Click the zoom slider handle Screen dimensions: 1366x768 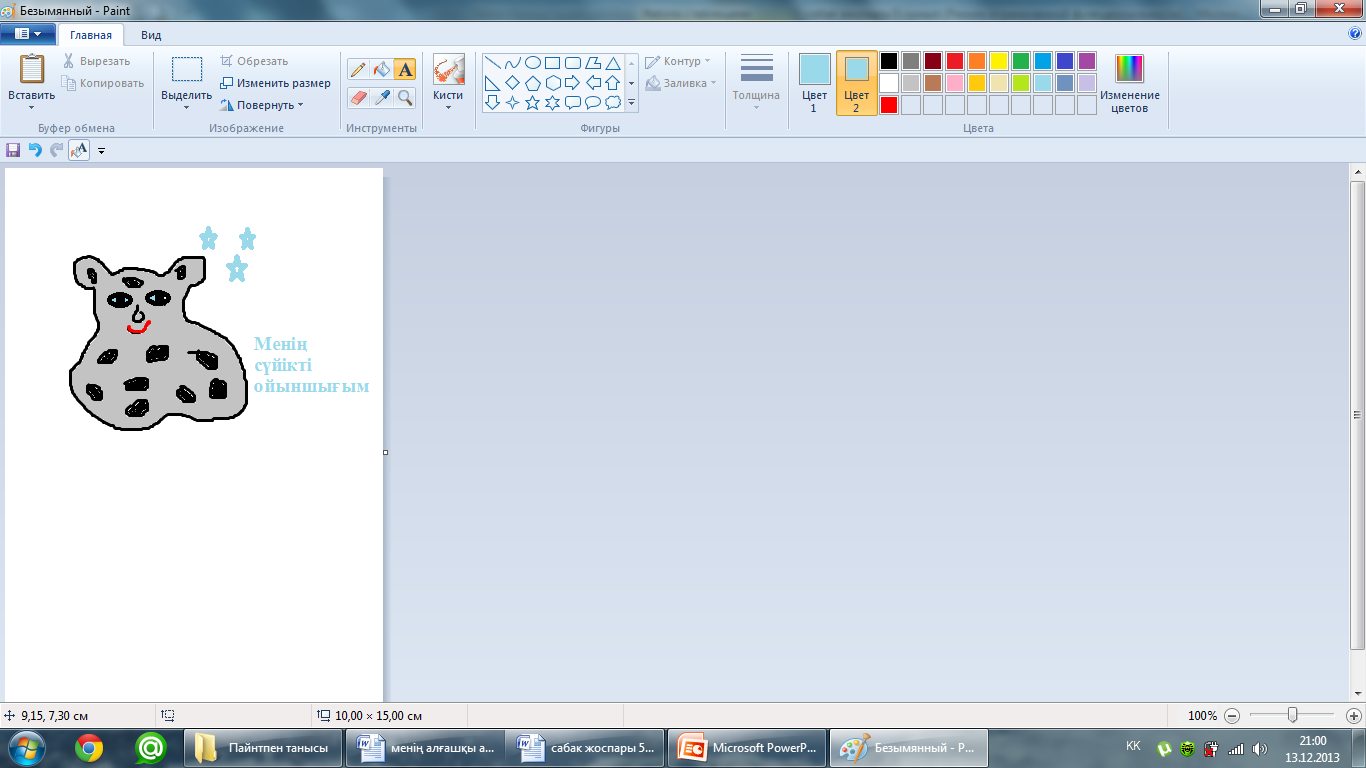1293,715
